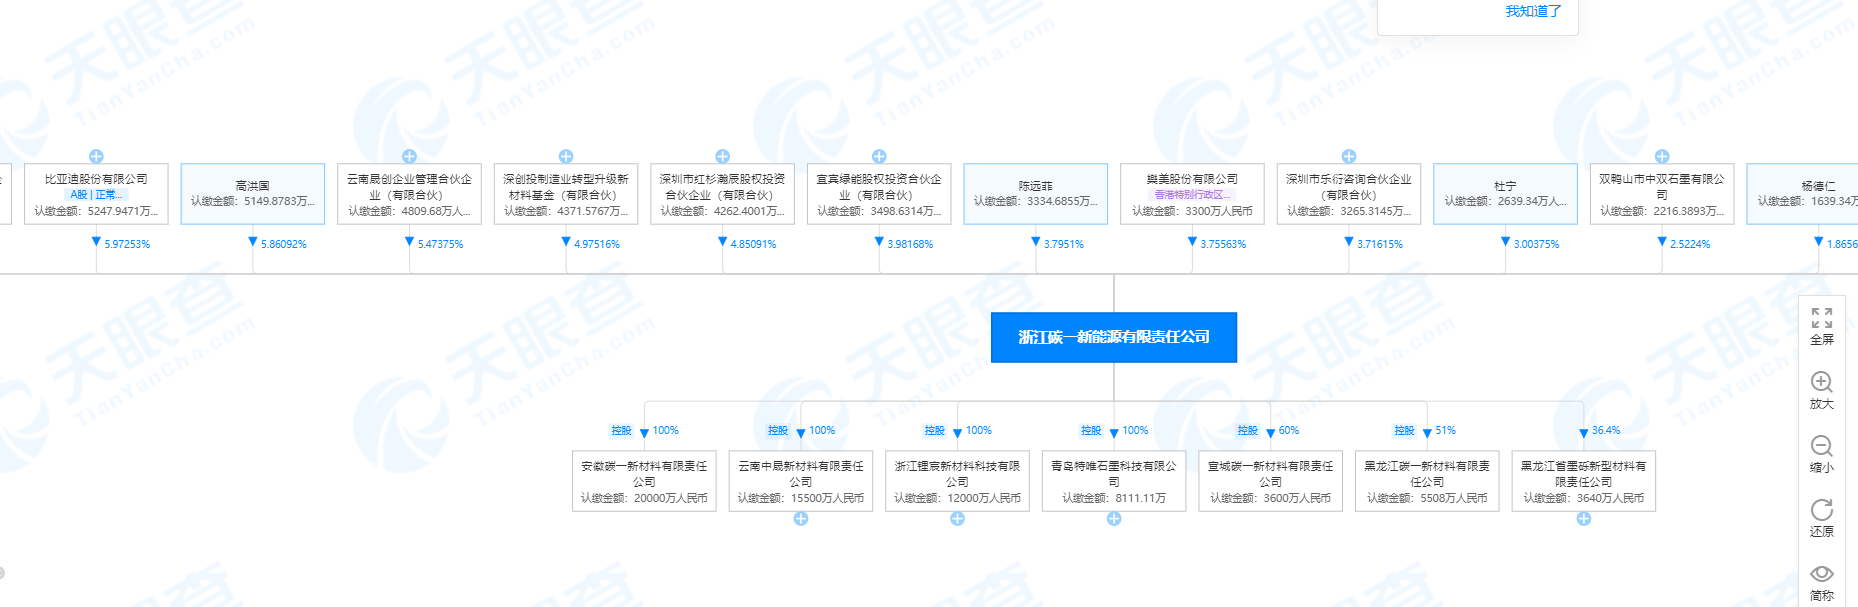The image size is (1858, 607).
Task: Open the 宜宾绿能股权投资合伙企业 card
Action: coord(879,194)
